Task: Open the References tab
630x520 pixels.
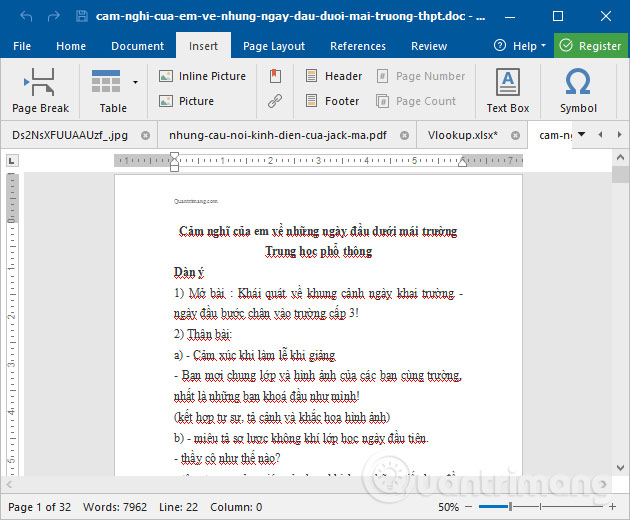Action: [x=358, y=46]
